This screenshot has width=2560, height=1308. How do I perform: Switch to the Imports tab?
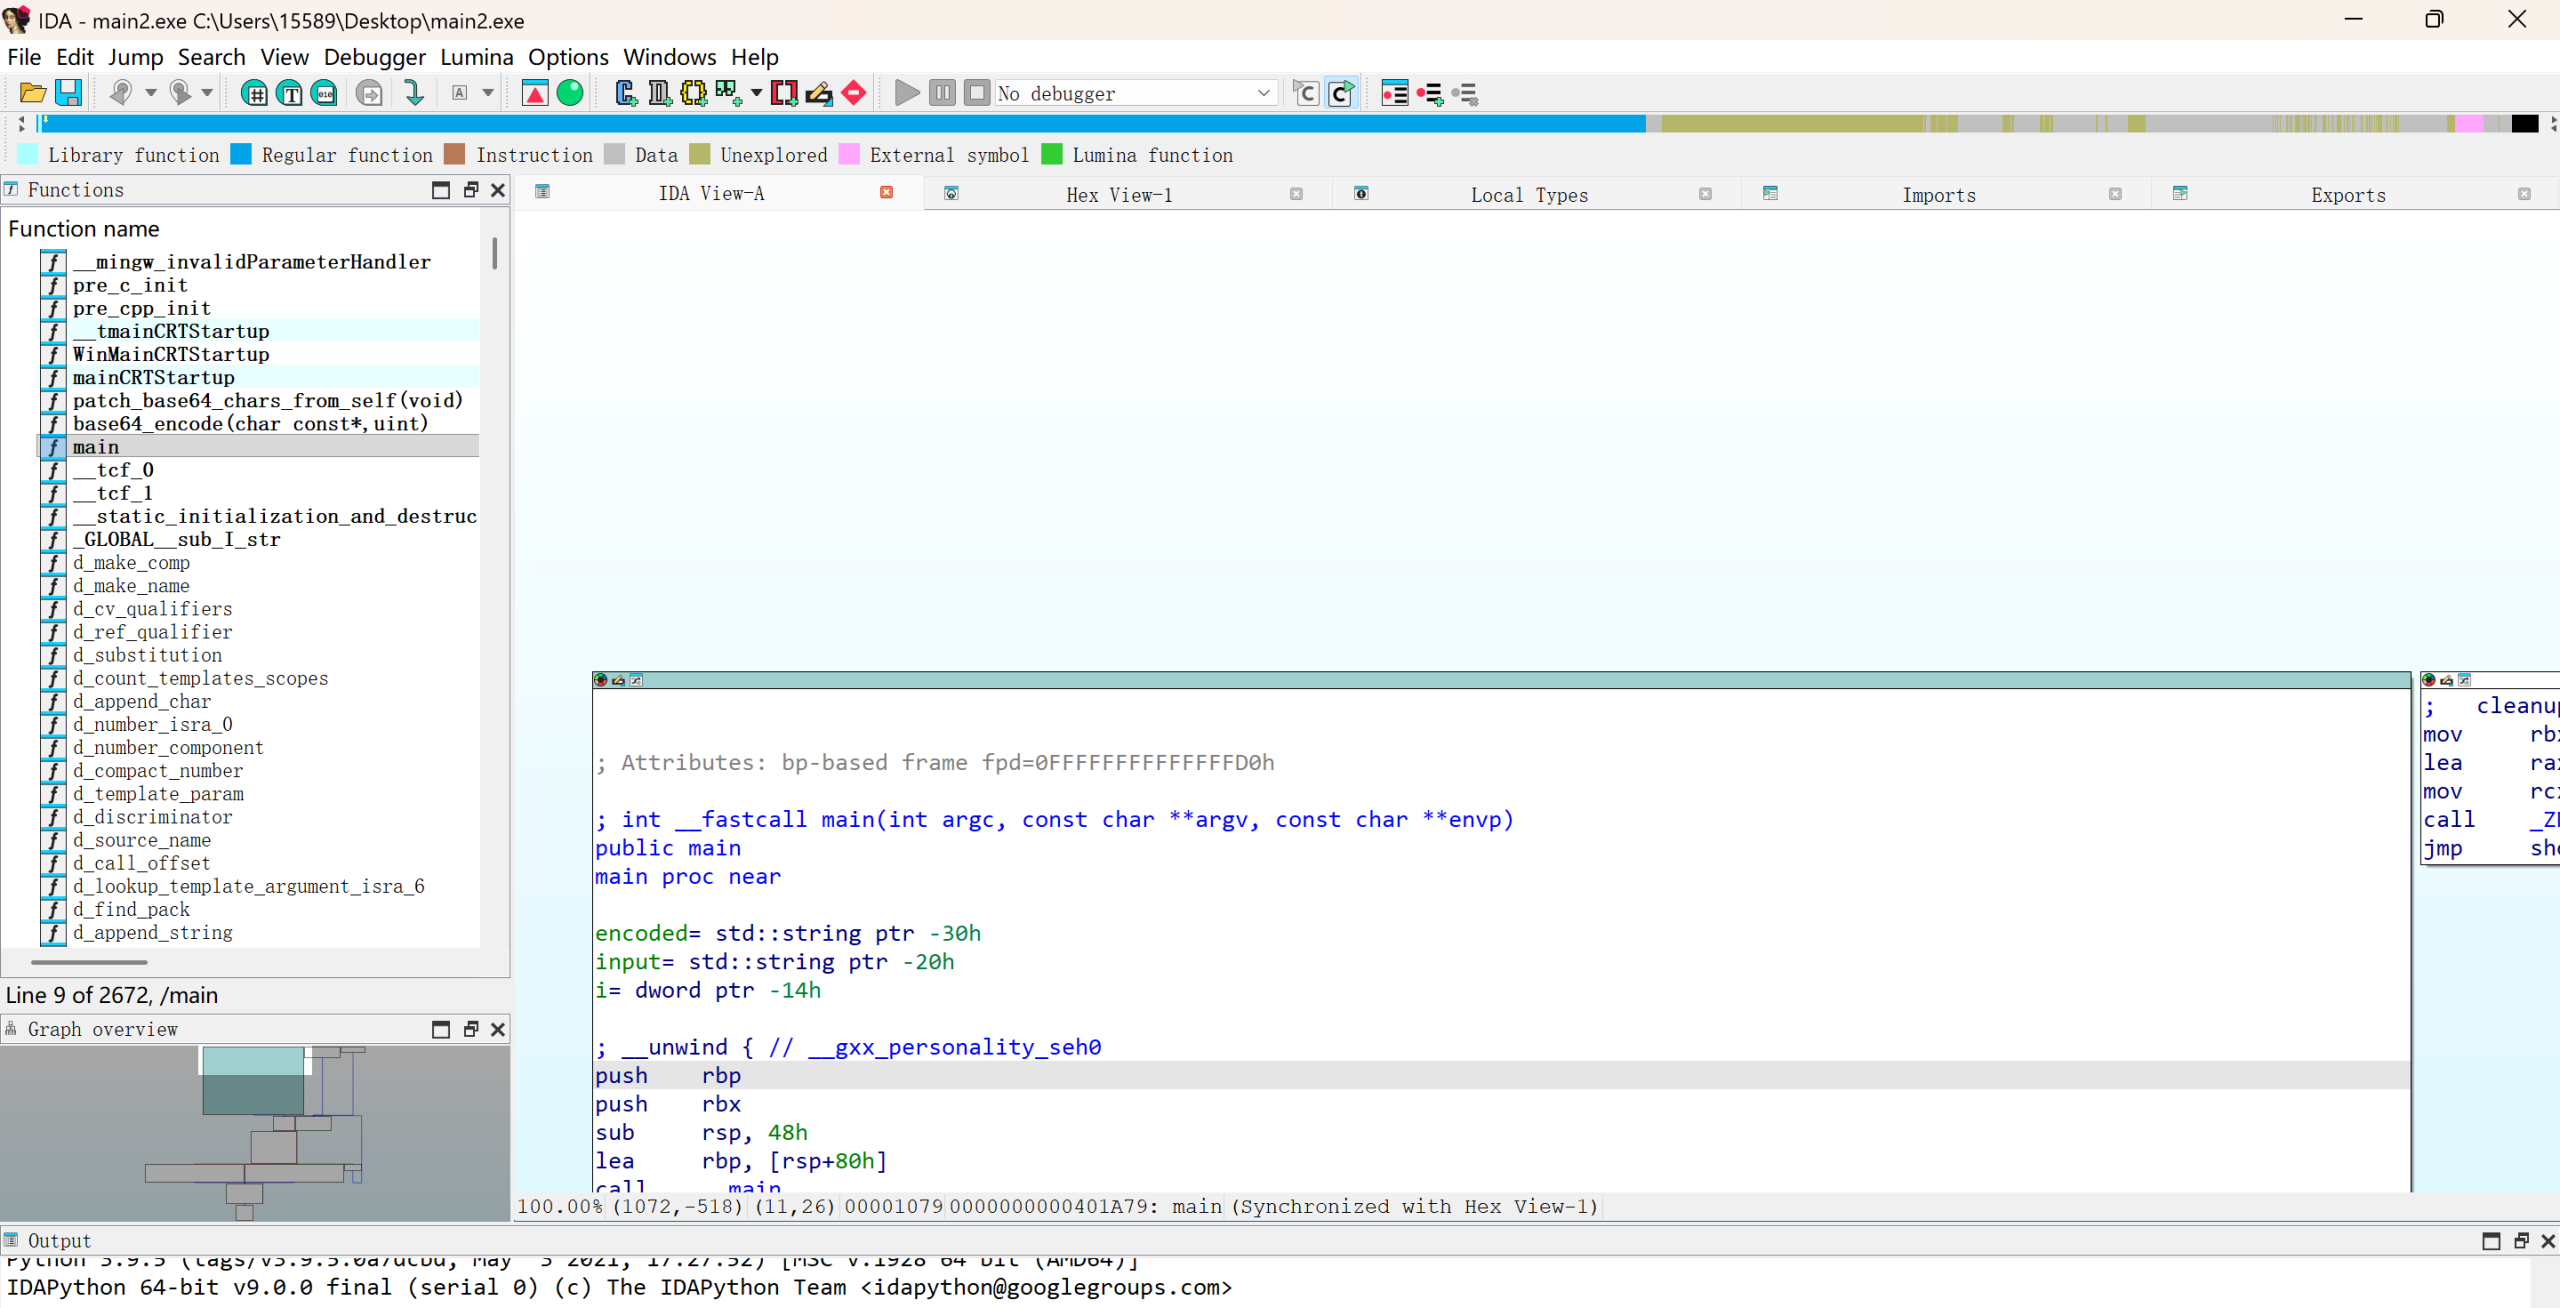(x=1938, y=194)
